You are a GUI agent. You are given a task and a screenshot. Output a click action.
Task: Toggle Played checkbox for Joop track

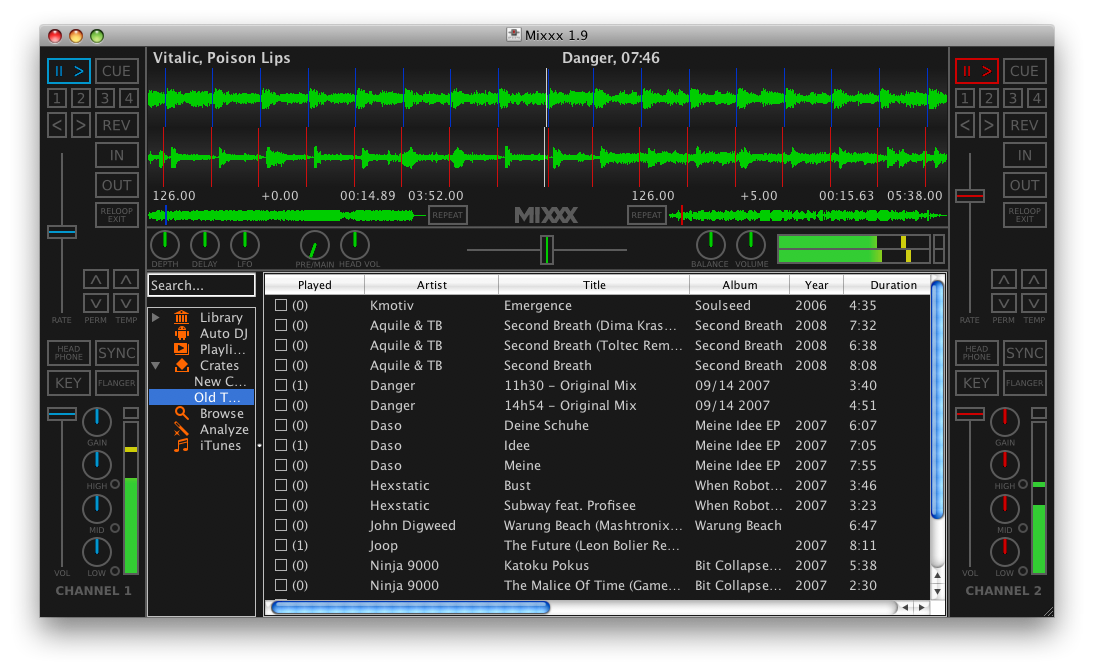(x=281, y=545)
